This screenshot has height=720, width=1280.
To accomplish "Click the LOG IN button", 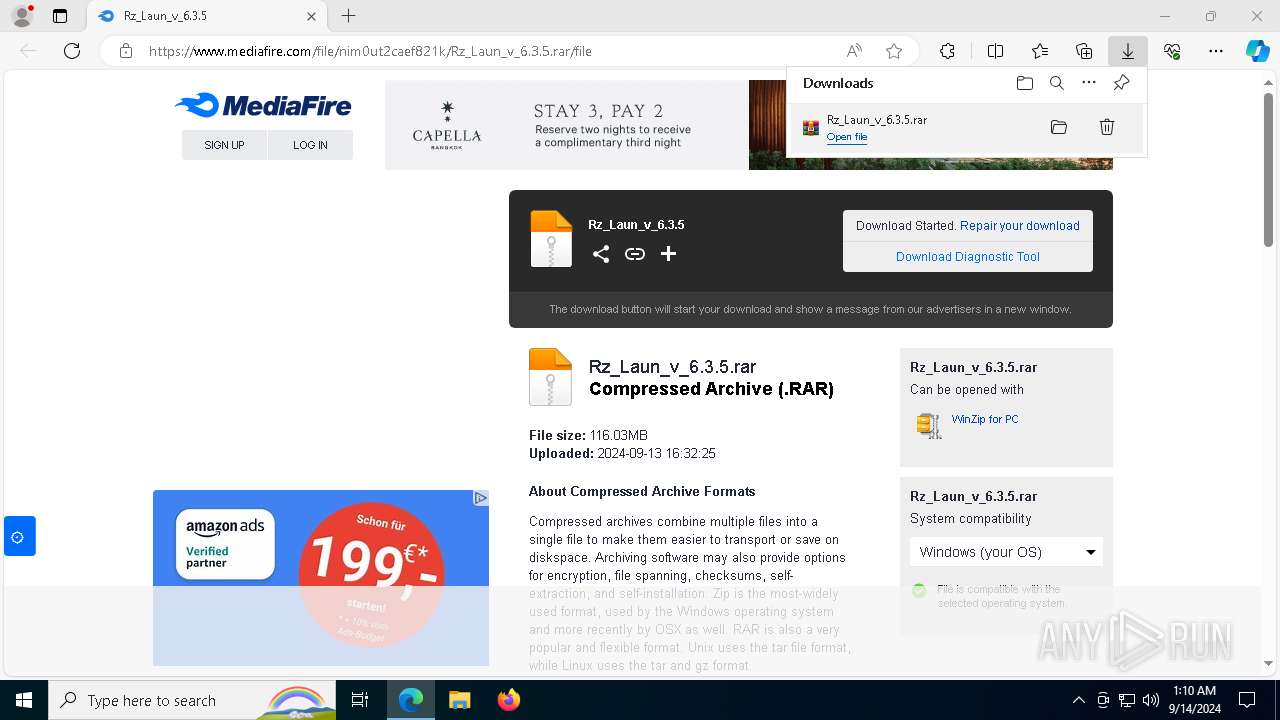I will point(310,145).
